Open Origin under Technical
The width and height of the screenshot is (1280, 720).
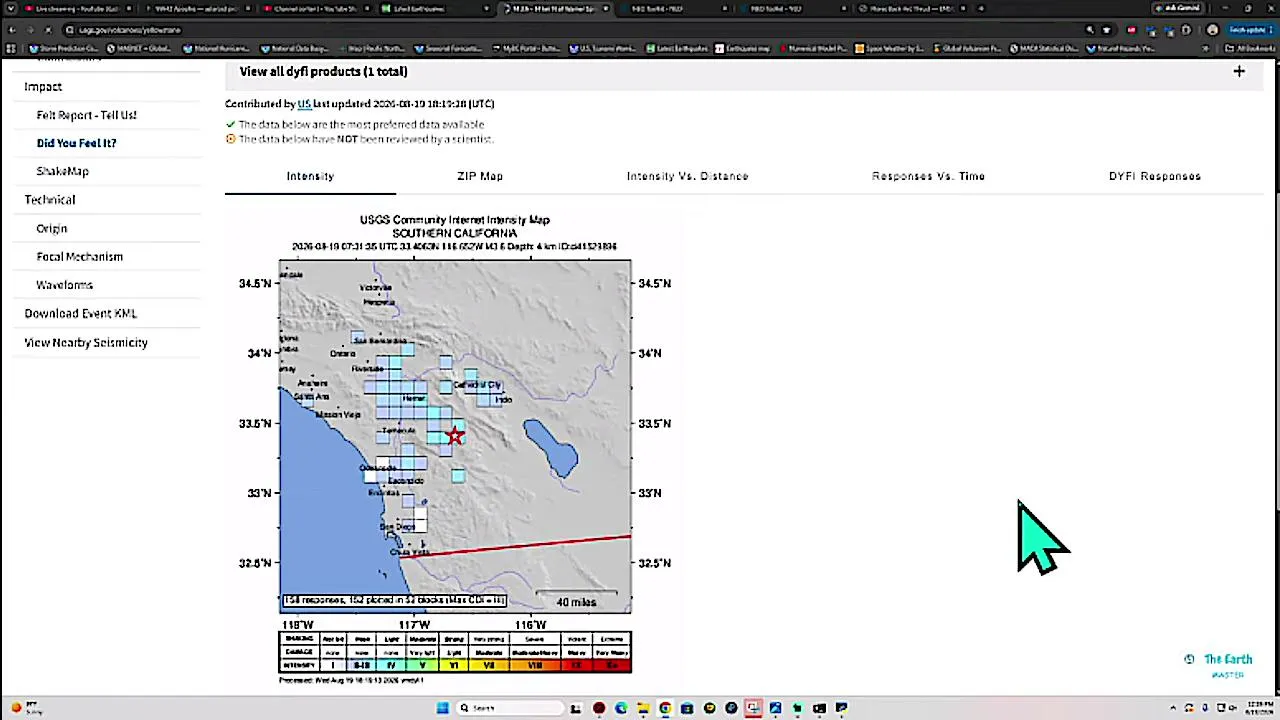[52, 228]
